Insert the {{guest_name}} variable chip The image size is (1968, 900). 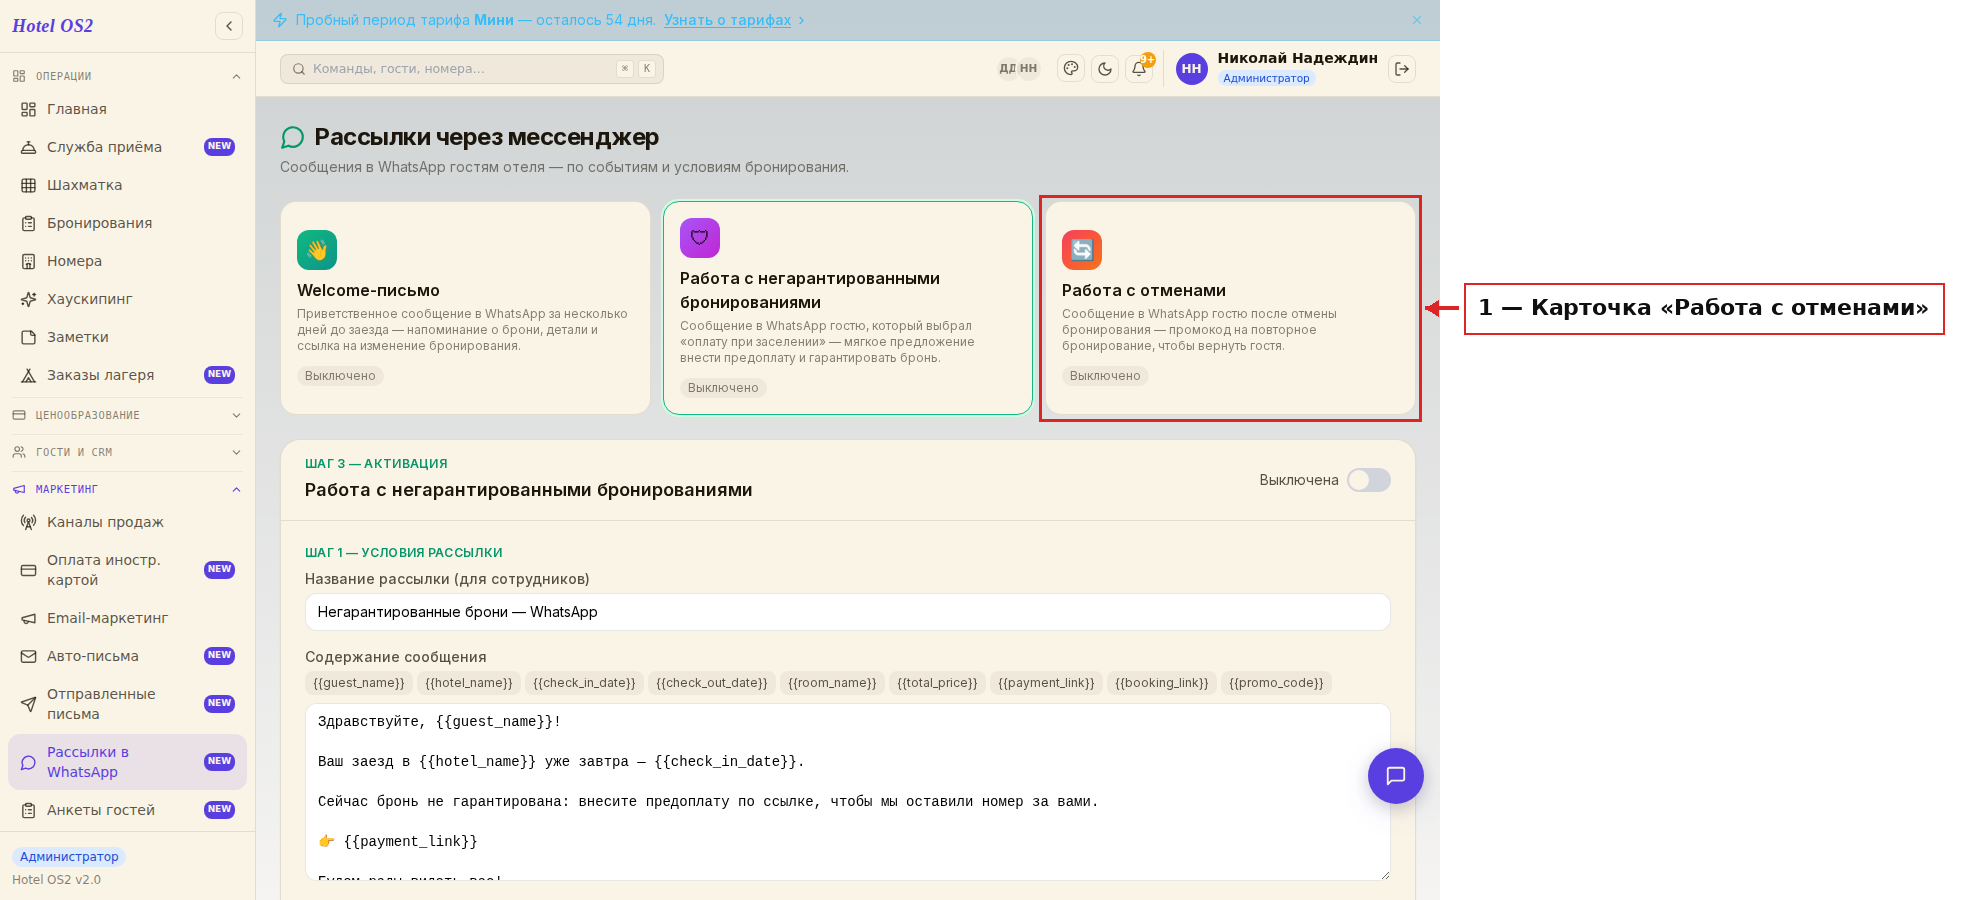pos(359,683)
